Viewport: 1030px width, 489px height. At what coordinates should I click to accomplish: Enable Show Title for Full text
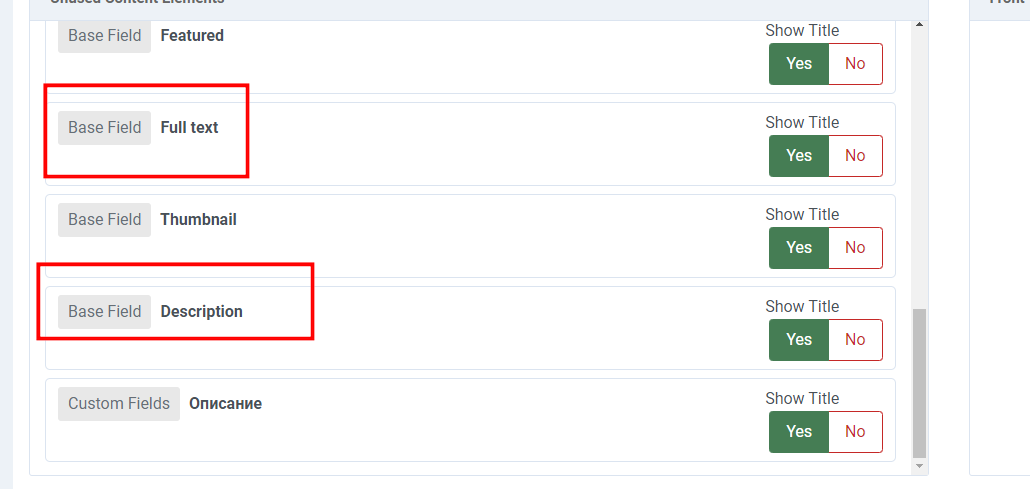pyautogui.click(x=798, y=156)
